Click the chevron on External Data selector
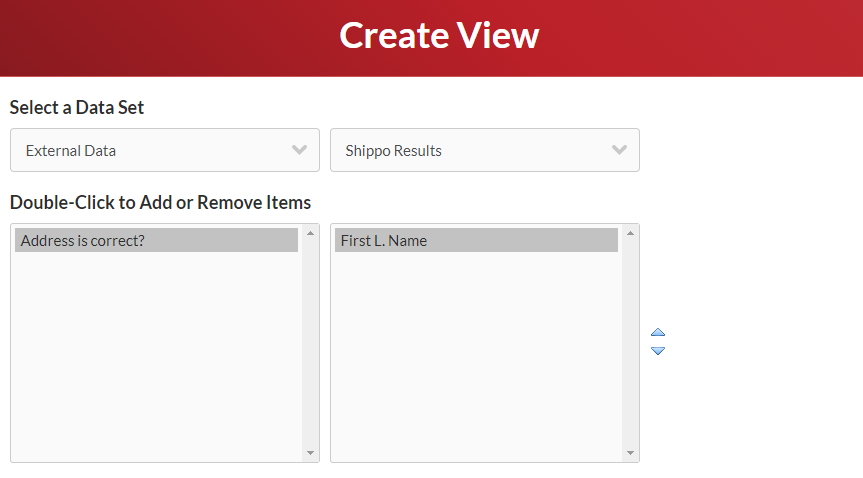 [299, 150]
